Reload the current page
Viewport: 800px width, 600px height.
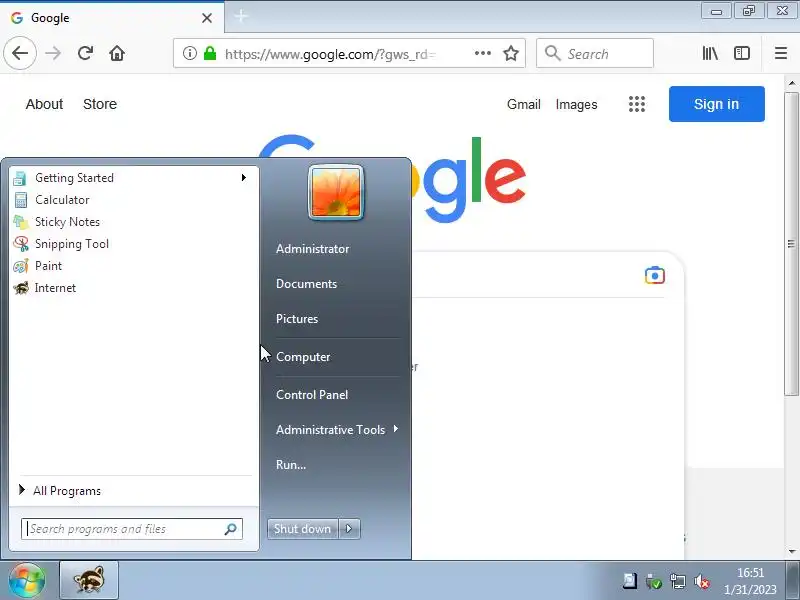(85, 53)
